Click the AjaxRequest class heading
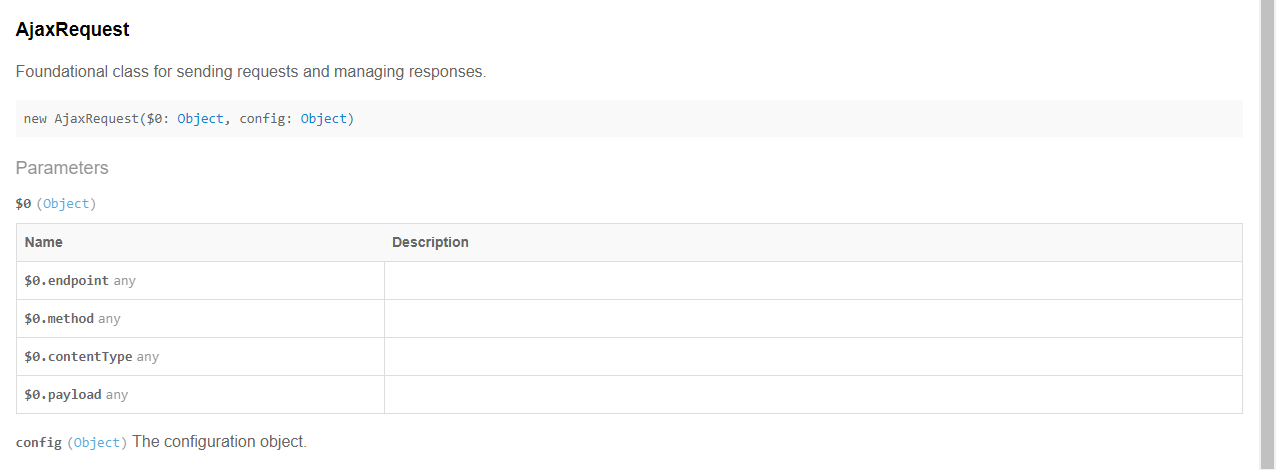The width and height of the screenshot is (1276, 470). pos(72,30)
